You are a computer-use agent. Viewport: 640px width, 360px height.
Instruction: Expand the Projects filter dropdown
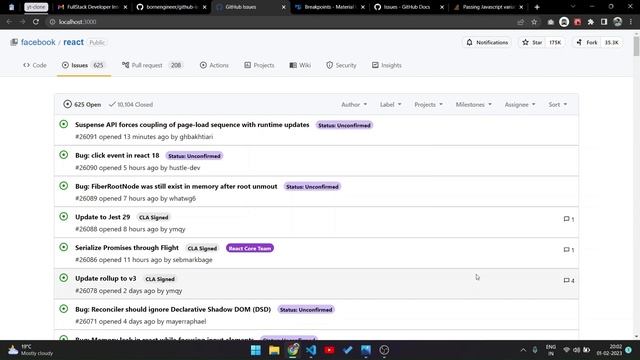pos(429,104)
